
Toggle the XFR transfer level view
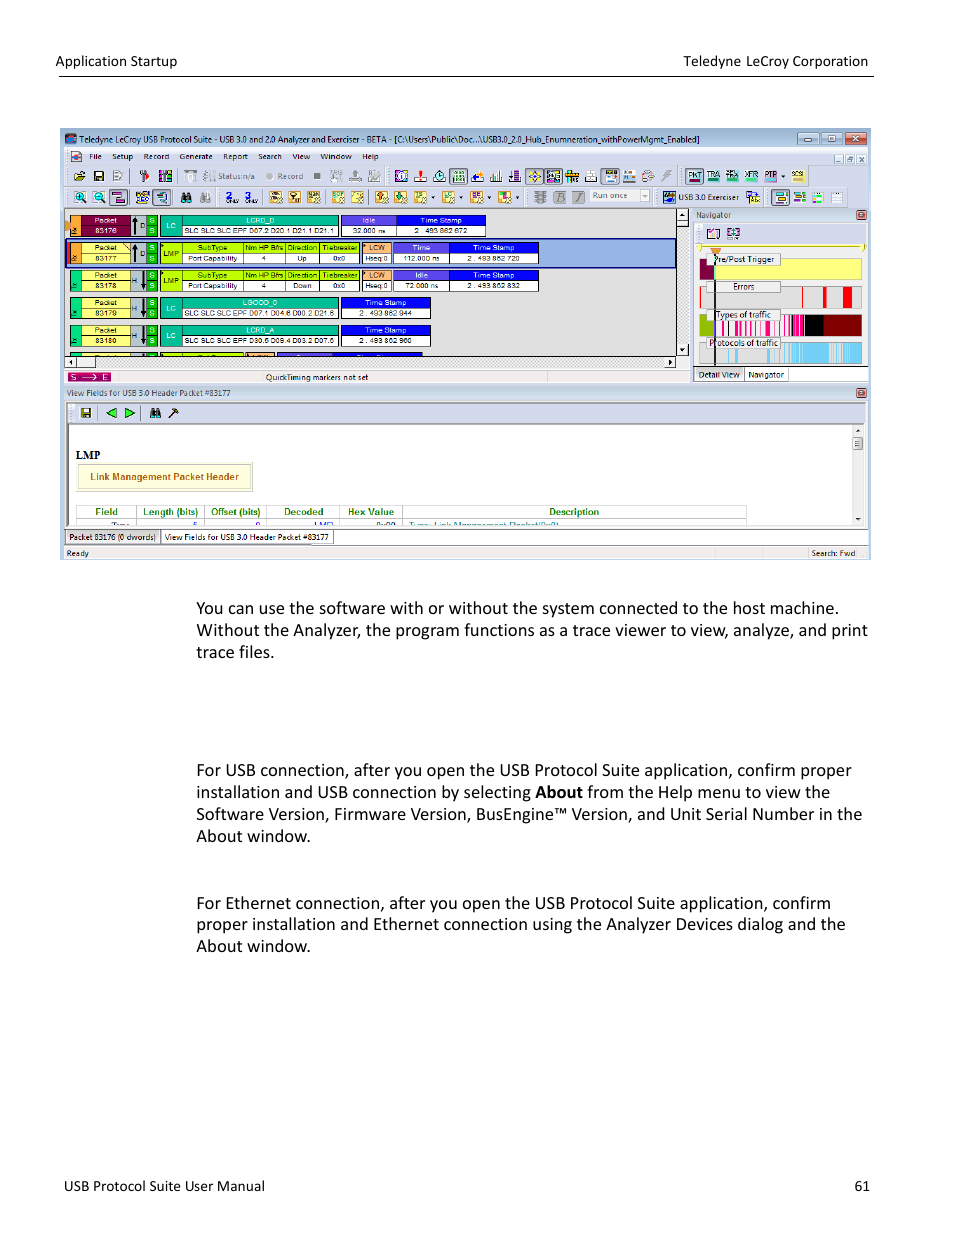752,176
